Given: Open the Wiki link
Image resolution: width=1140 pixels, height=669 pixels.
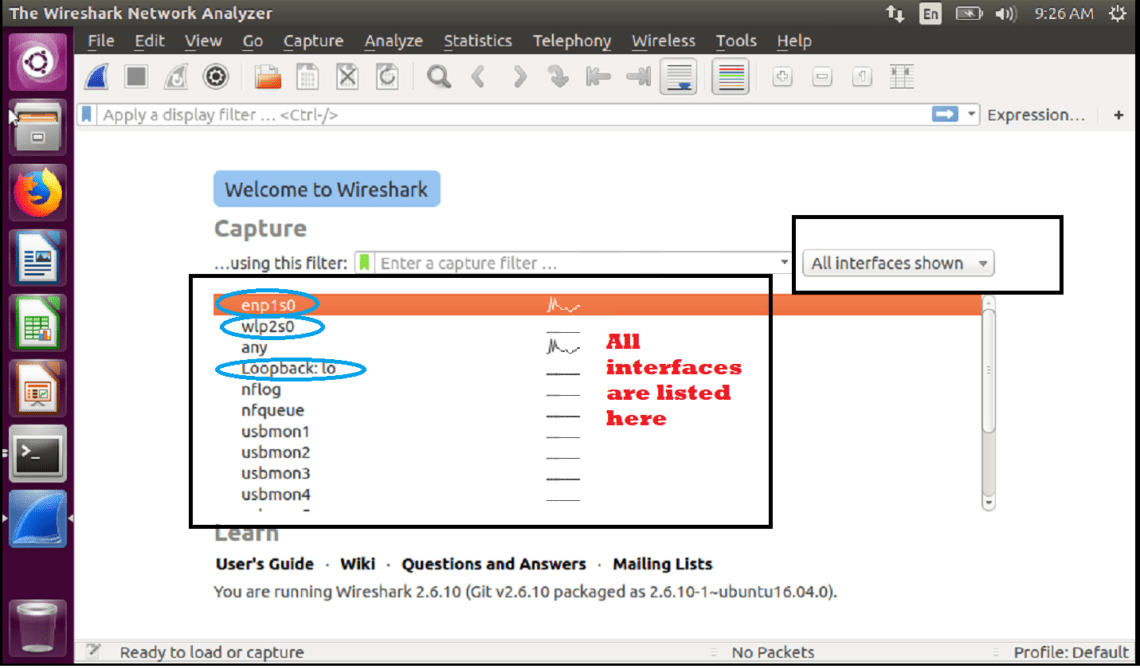Looking at the screenshot, I should point(358,564).
